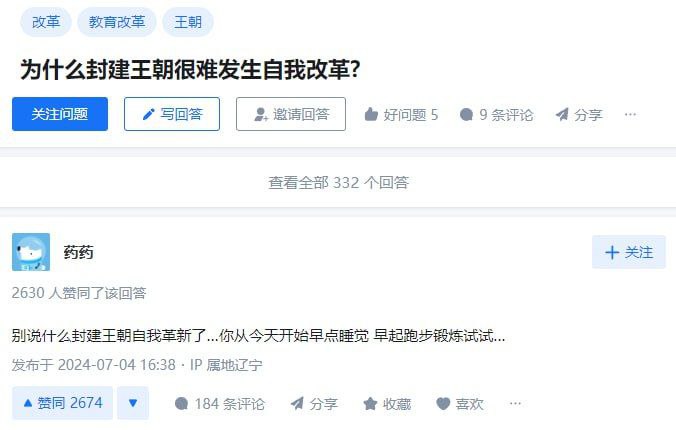676x430 pixels.
Task: Open the question's more options ellipsis
Action: [x=630, y=114]
